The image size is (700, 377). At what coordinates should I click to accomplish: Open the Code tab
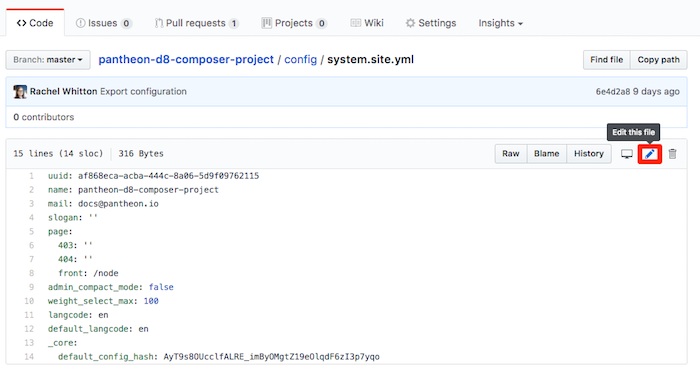click(x=35, y=23)
